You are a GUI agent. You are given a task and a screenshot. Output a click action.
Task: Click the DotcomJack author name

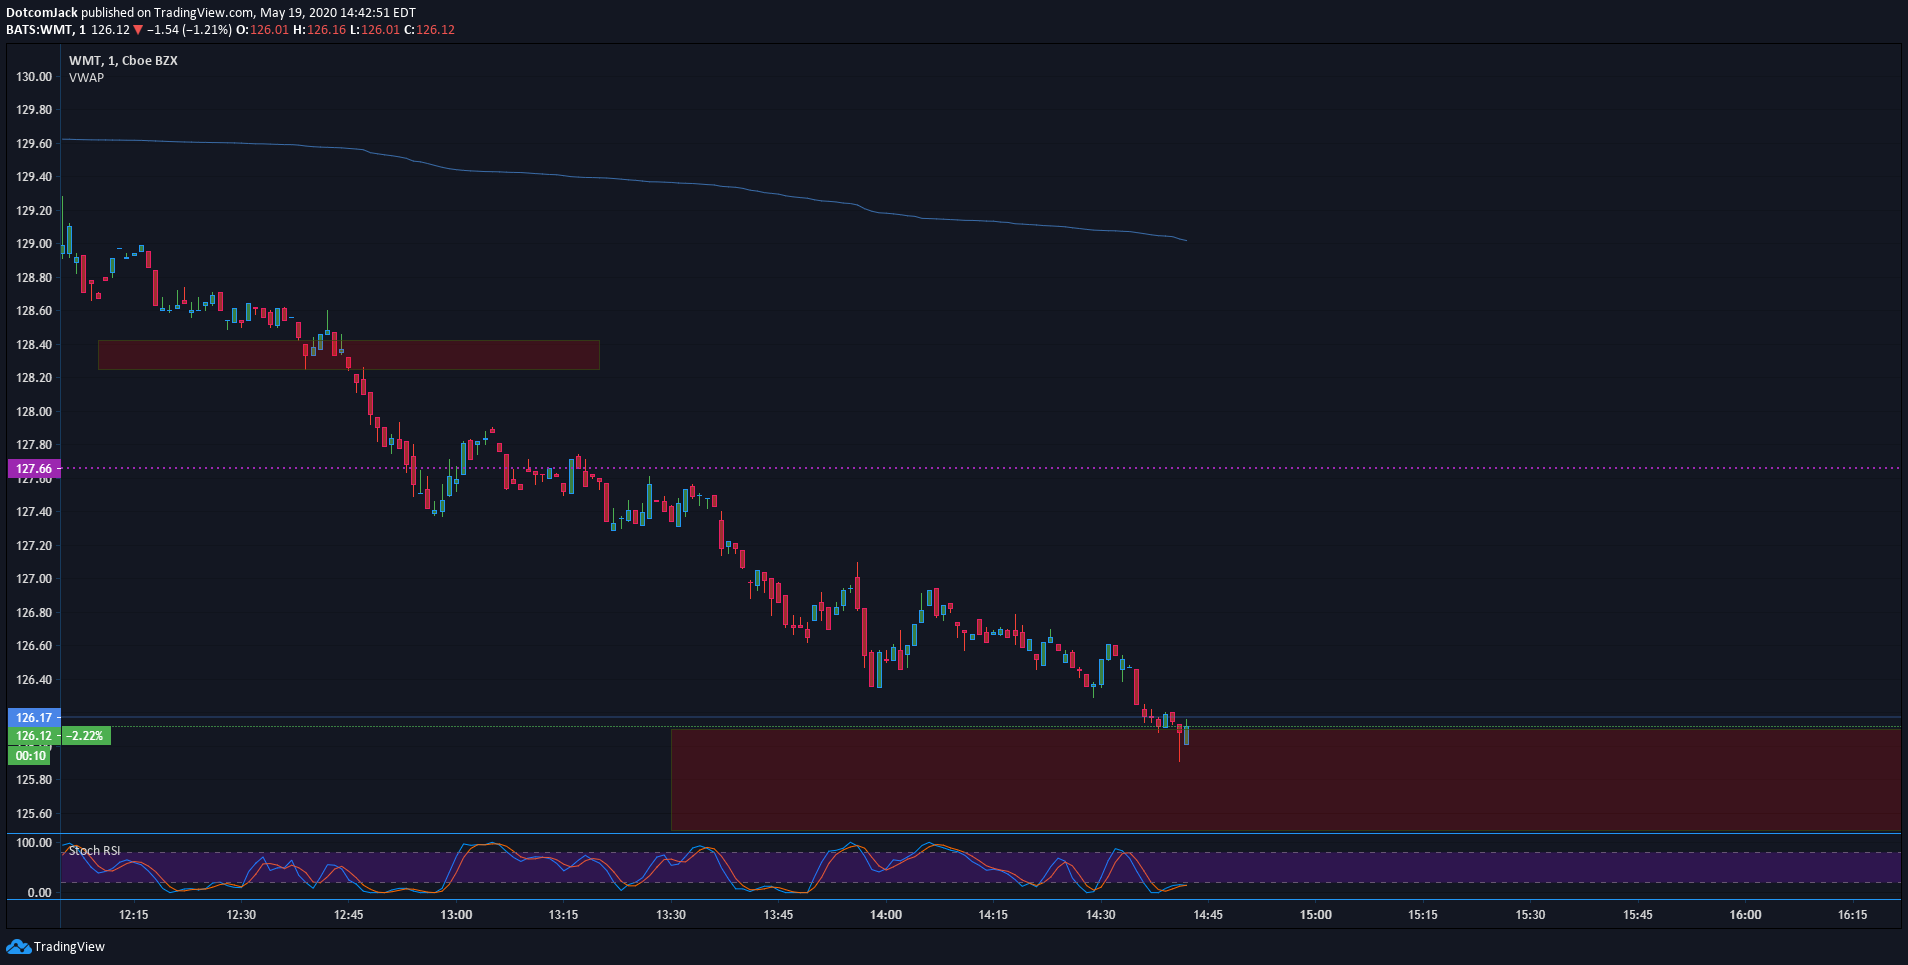click(x=42, y=13)
